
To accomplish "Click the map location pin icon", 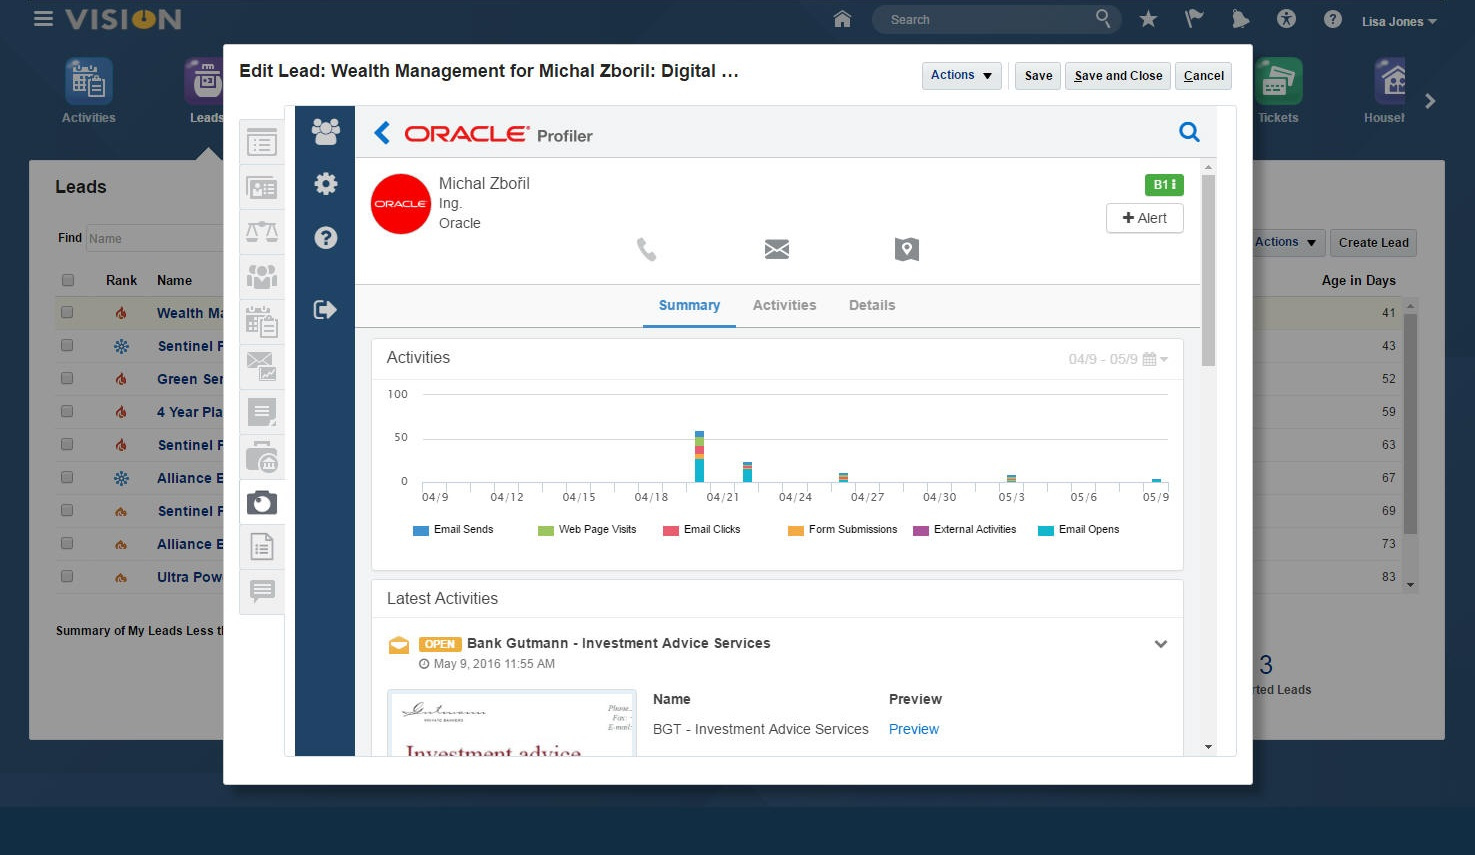I will point(906,249).
